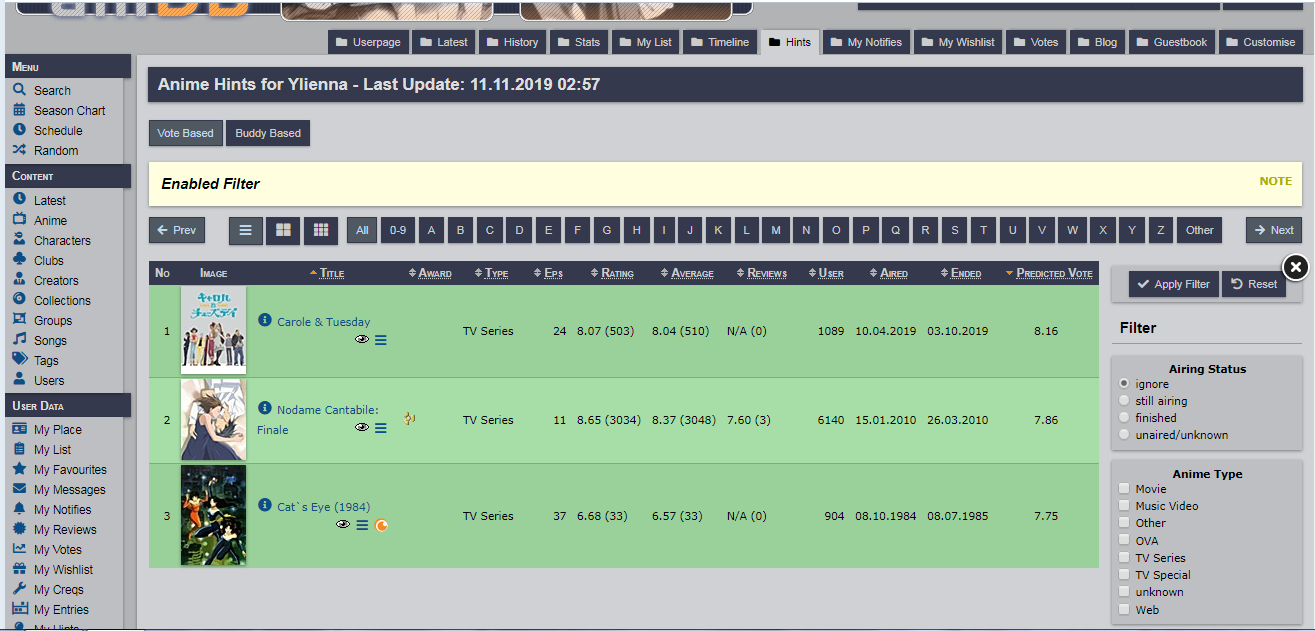This screenshot has height=631, width=1315.
Task: Reset the filter settings
Action: coord(1254,284)
